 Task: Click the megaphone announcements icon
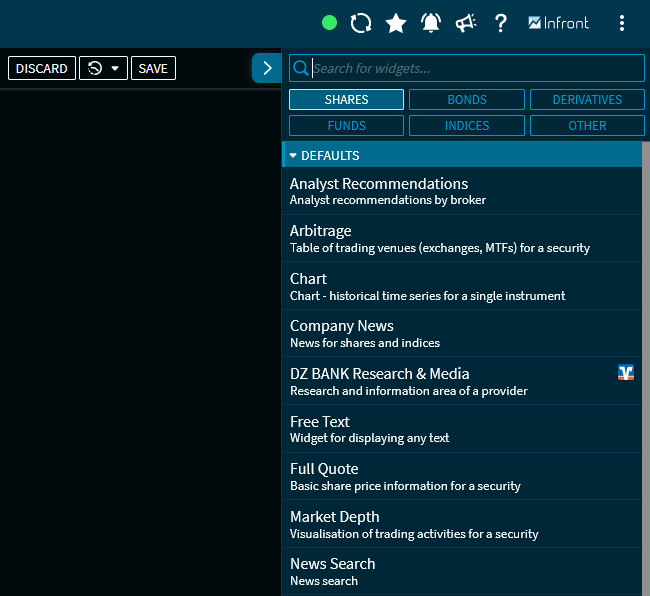click(x=466, y=23)
